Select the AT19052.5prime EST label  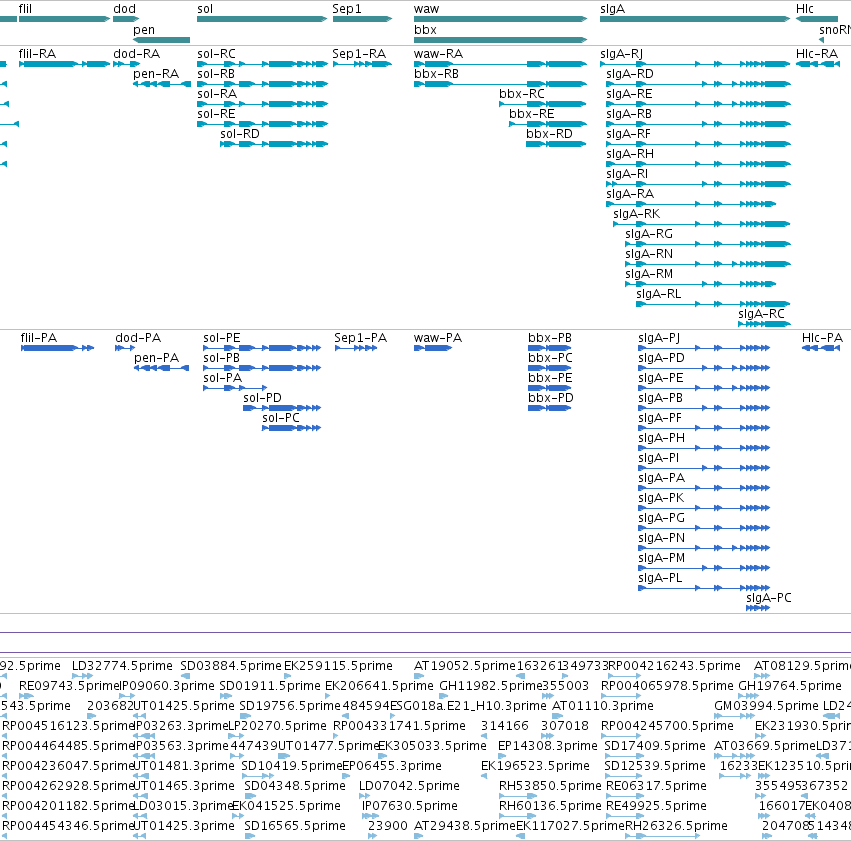pyautogui.click(x=465, y=666)
